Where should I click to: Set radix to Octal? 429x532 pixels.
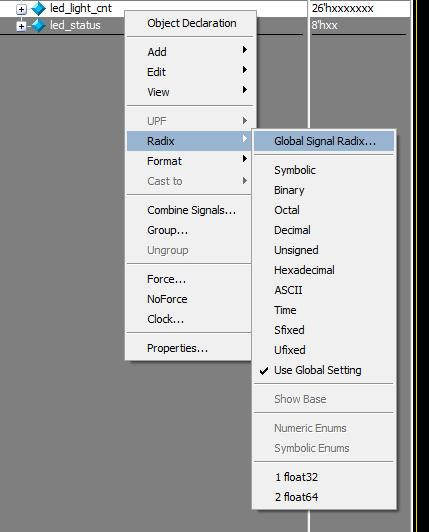pyautogui.click(x=324, y=210)
